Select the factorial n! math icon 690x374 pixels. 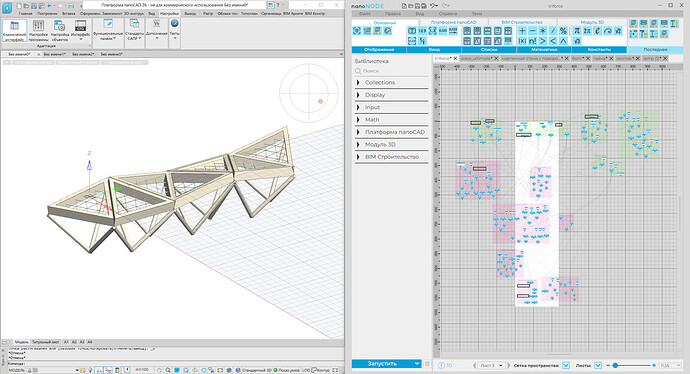click(x=532, y=41)
